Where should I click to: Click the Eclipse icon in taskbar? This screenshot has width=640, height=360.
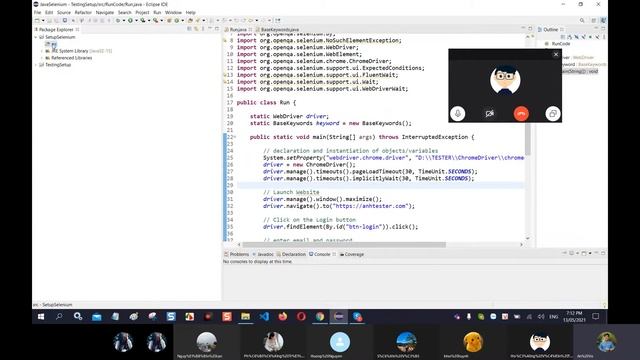[339, 316]
